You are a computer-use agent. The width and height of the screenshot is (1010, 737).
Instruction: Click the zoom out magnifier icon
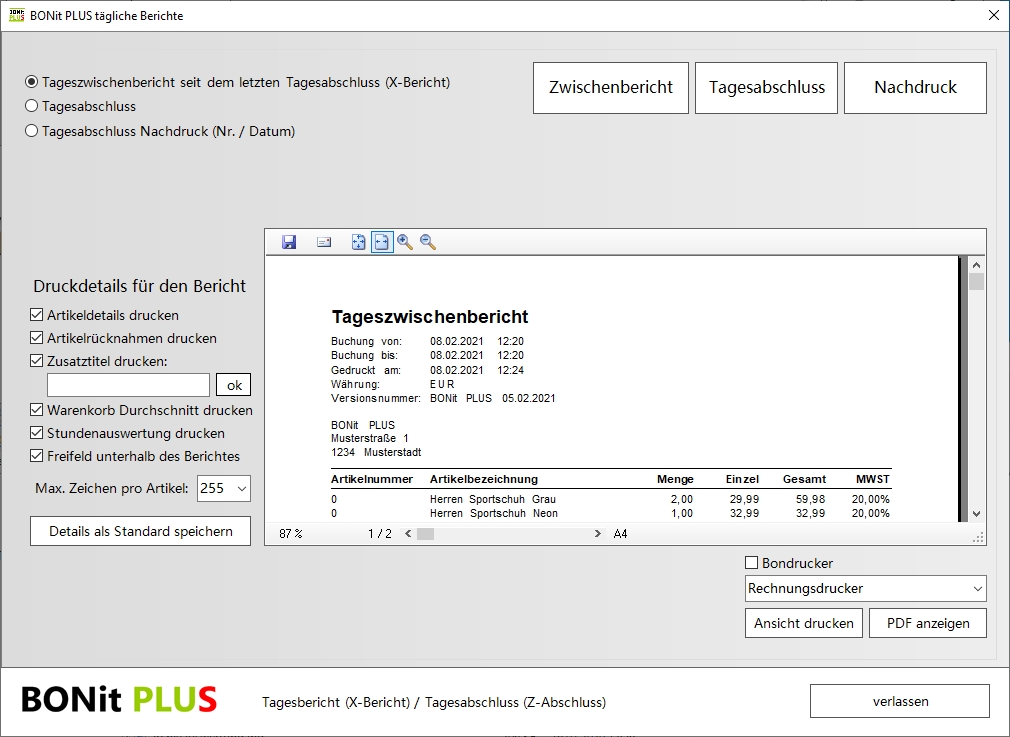428,242
